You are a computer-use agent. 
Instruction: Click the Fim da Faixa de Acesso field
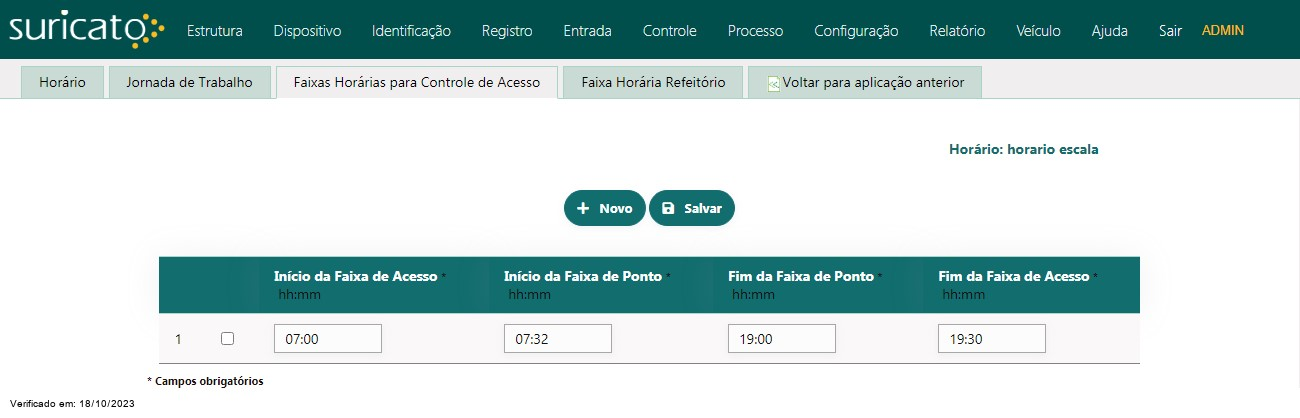click(992, 339)
